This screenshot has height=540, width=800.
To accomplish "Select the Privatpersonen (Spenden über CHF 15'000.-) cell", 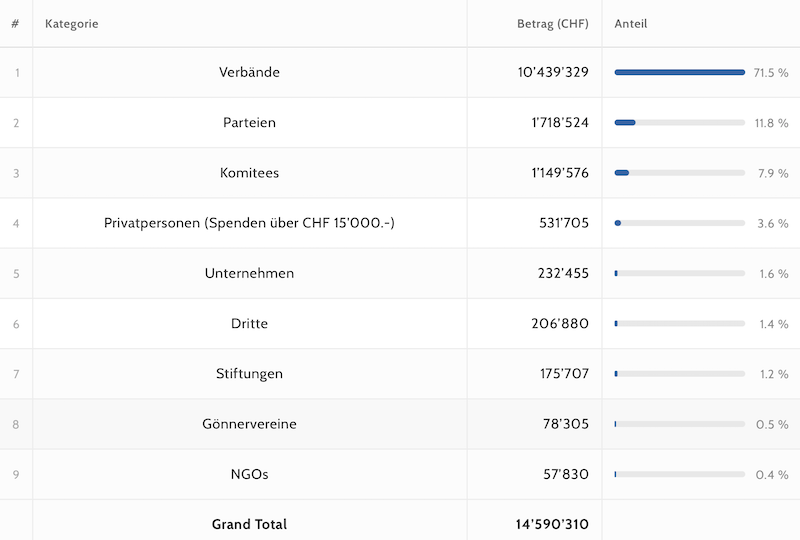I will [249, 223].
